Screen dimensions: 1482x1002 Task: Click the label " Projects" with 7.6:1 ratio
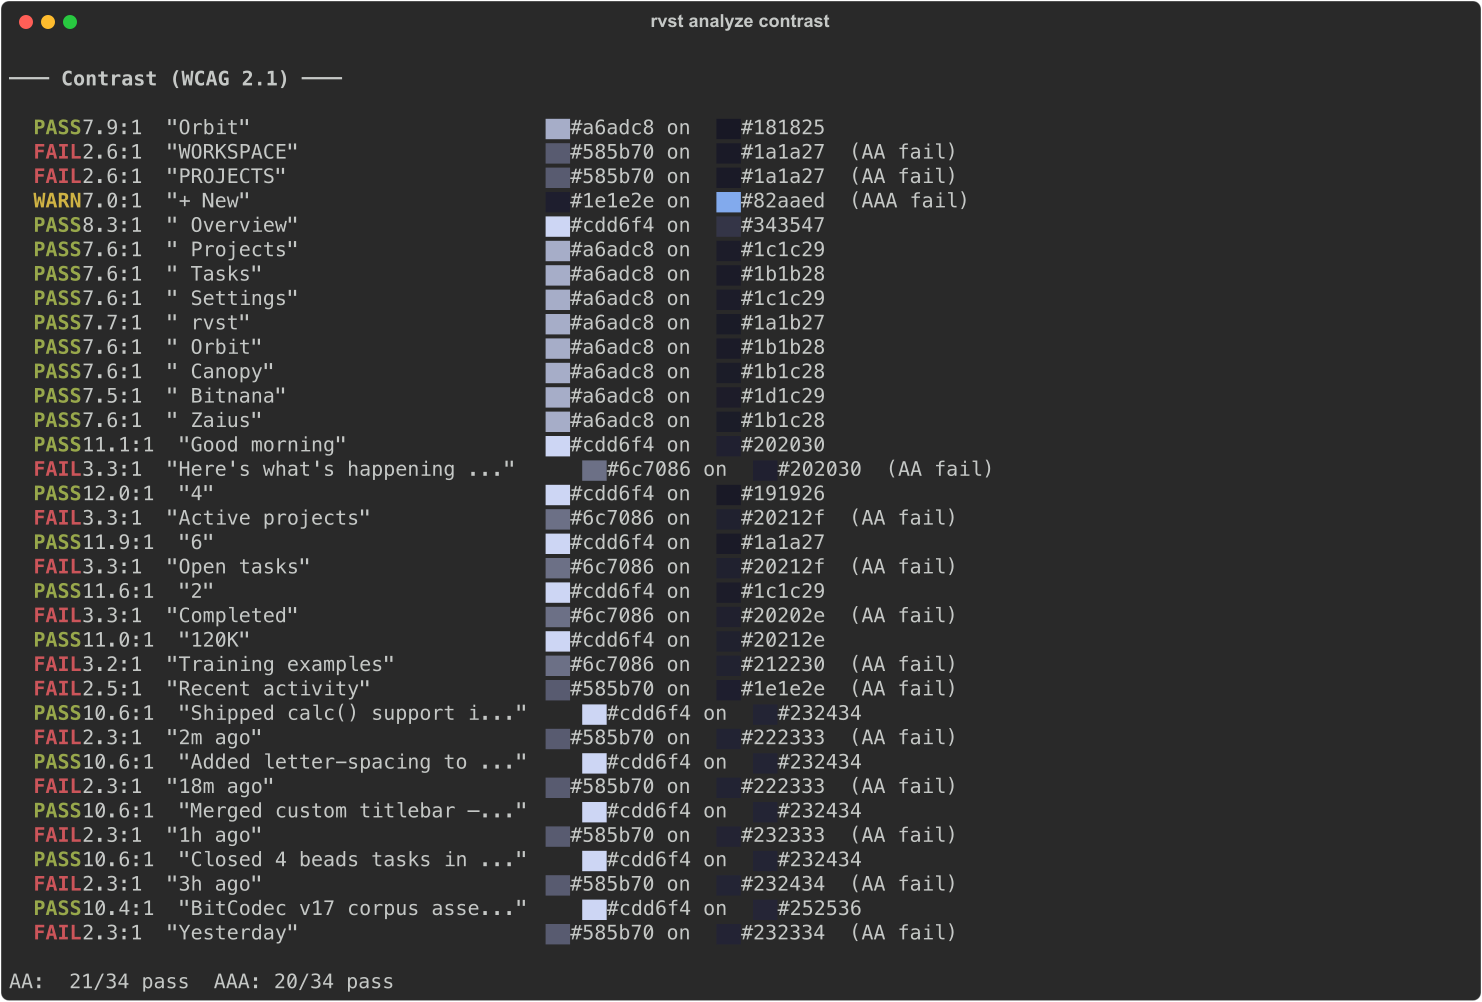click(x=232, y=250)
